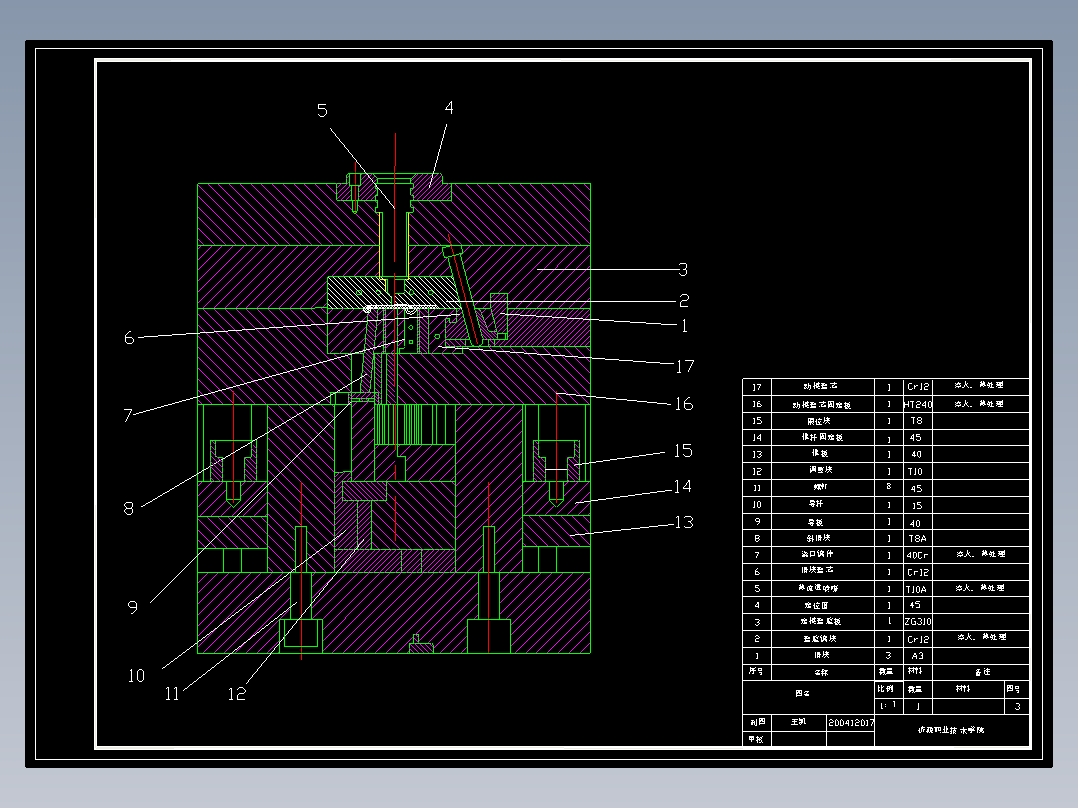Screen dimensions: 1078x808
Task: Click callout number 1 right of the drawing
Action: point(684,326)
